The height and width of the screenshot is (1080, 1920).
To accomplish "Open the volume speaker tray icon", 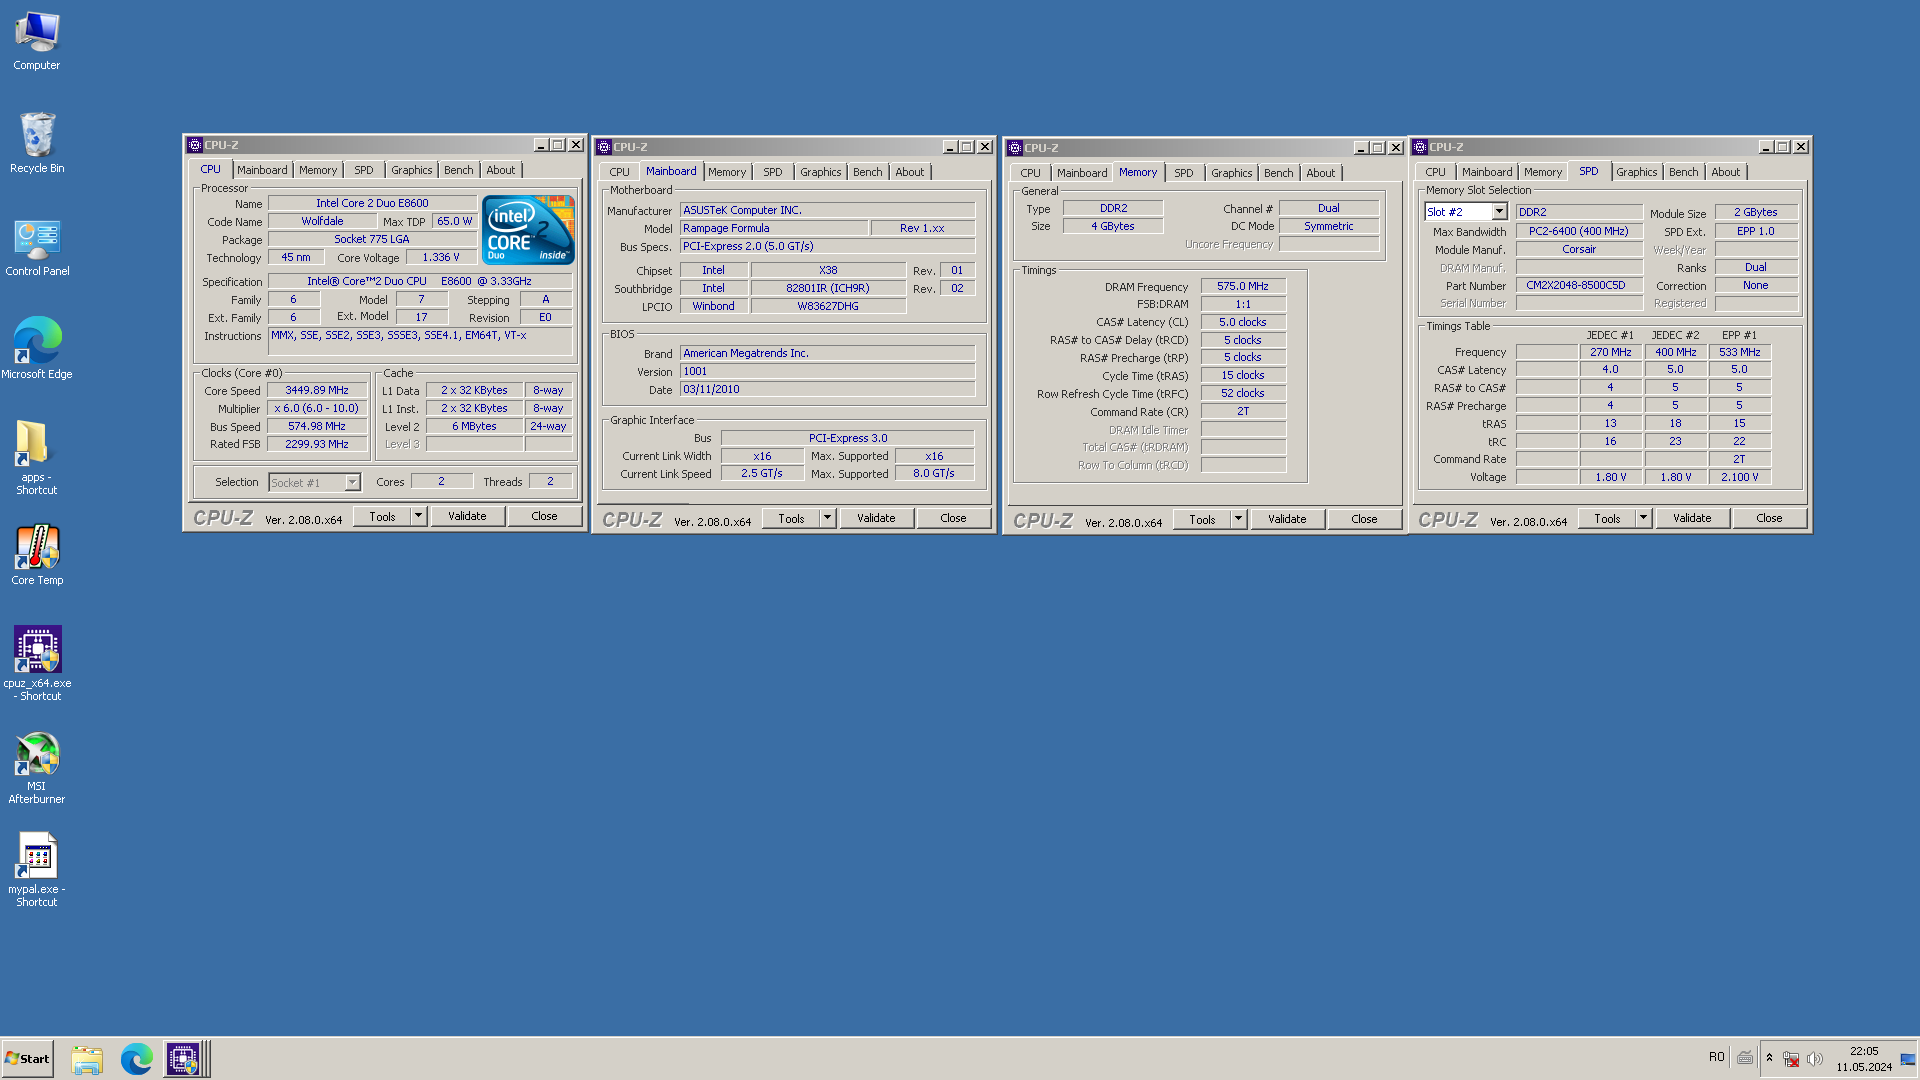I will point(1815,1059).
